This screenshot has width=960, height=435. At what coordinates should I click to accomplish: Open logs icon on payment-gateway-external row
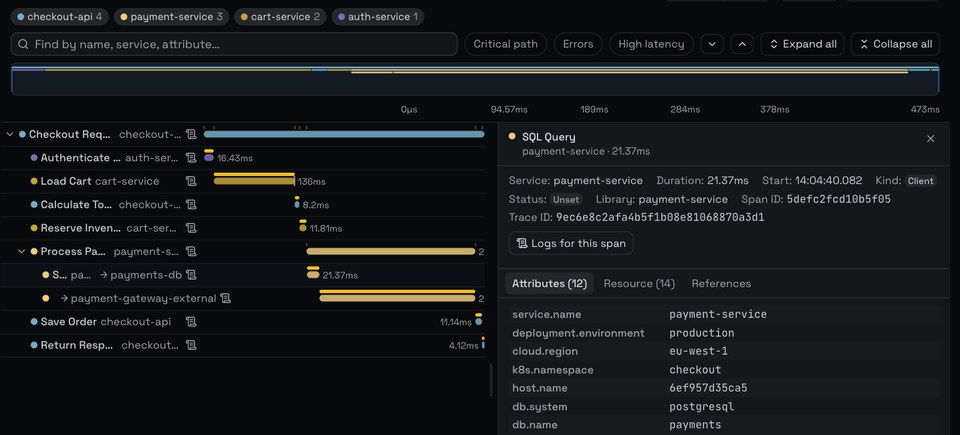(225, 298)
